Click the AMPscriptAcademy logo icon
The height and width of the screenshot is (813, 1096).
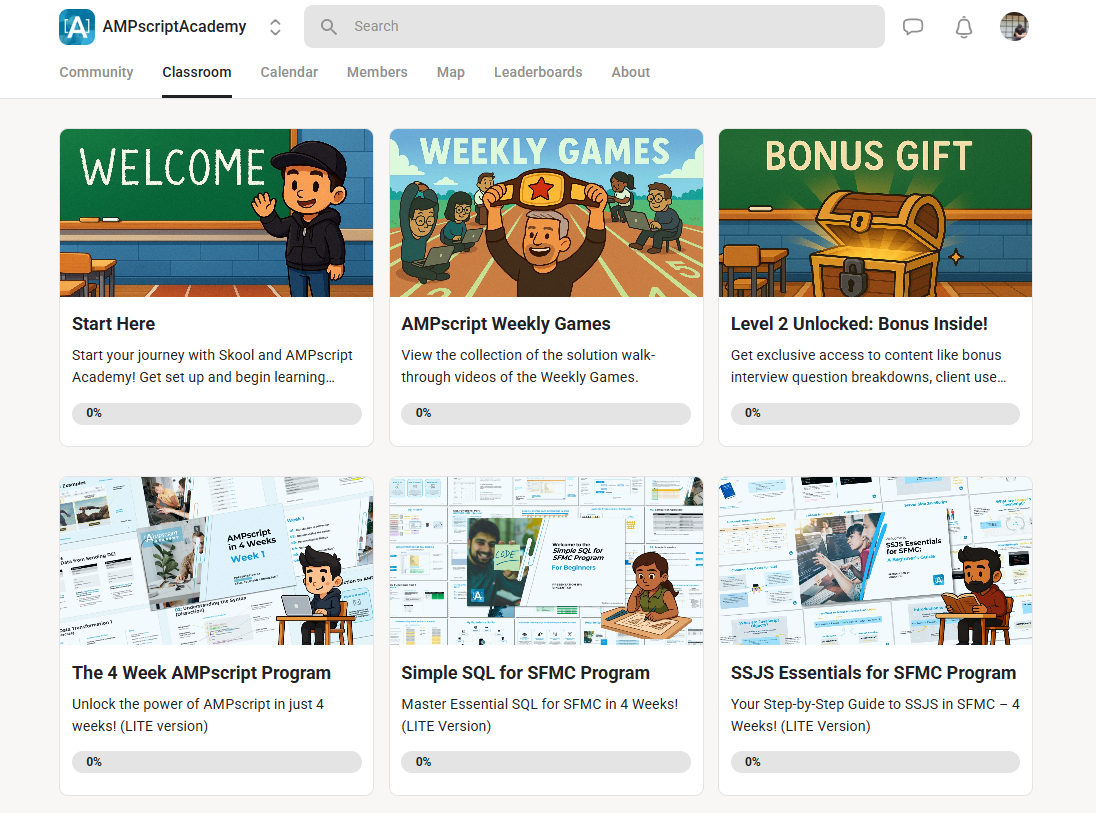[77, 27]
